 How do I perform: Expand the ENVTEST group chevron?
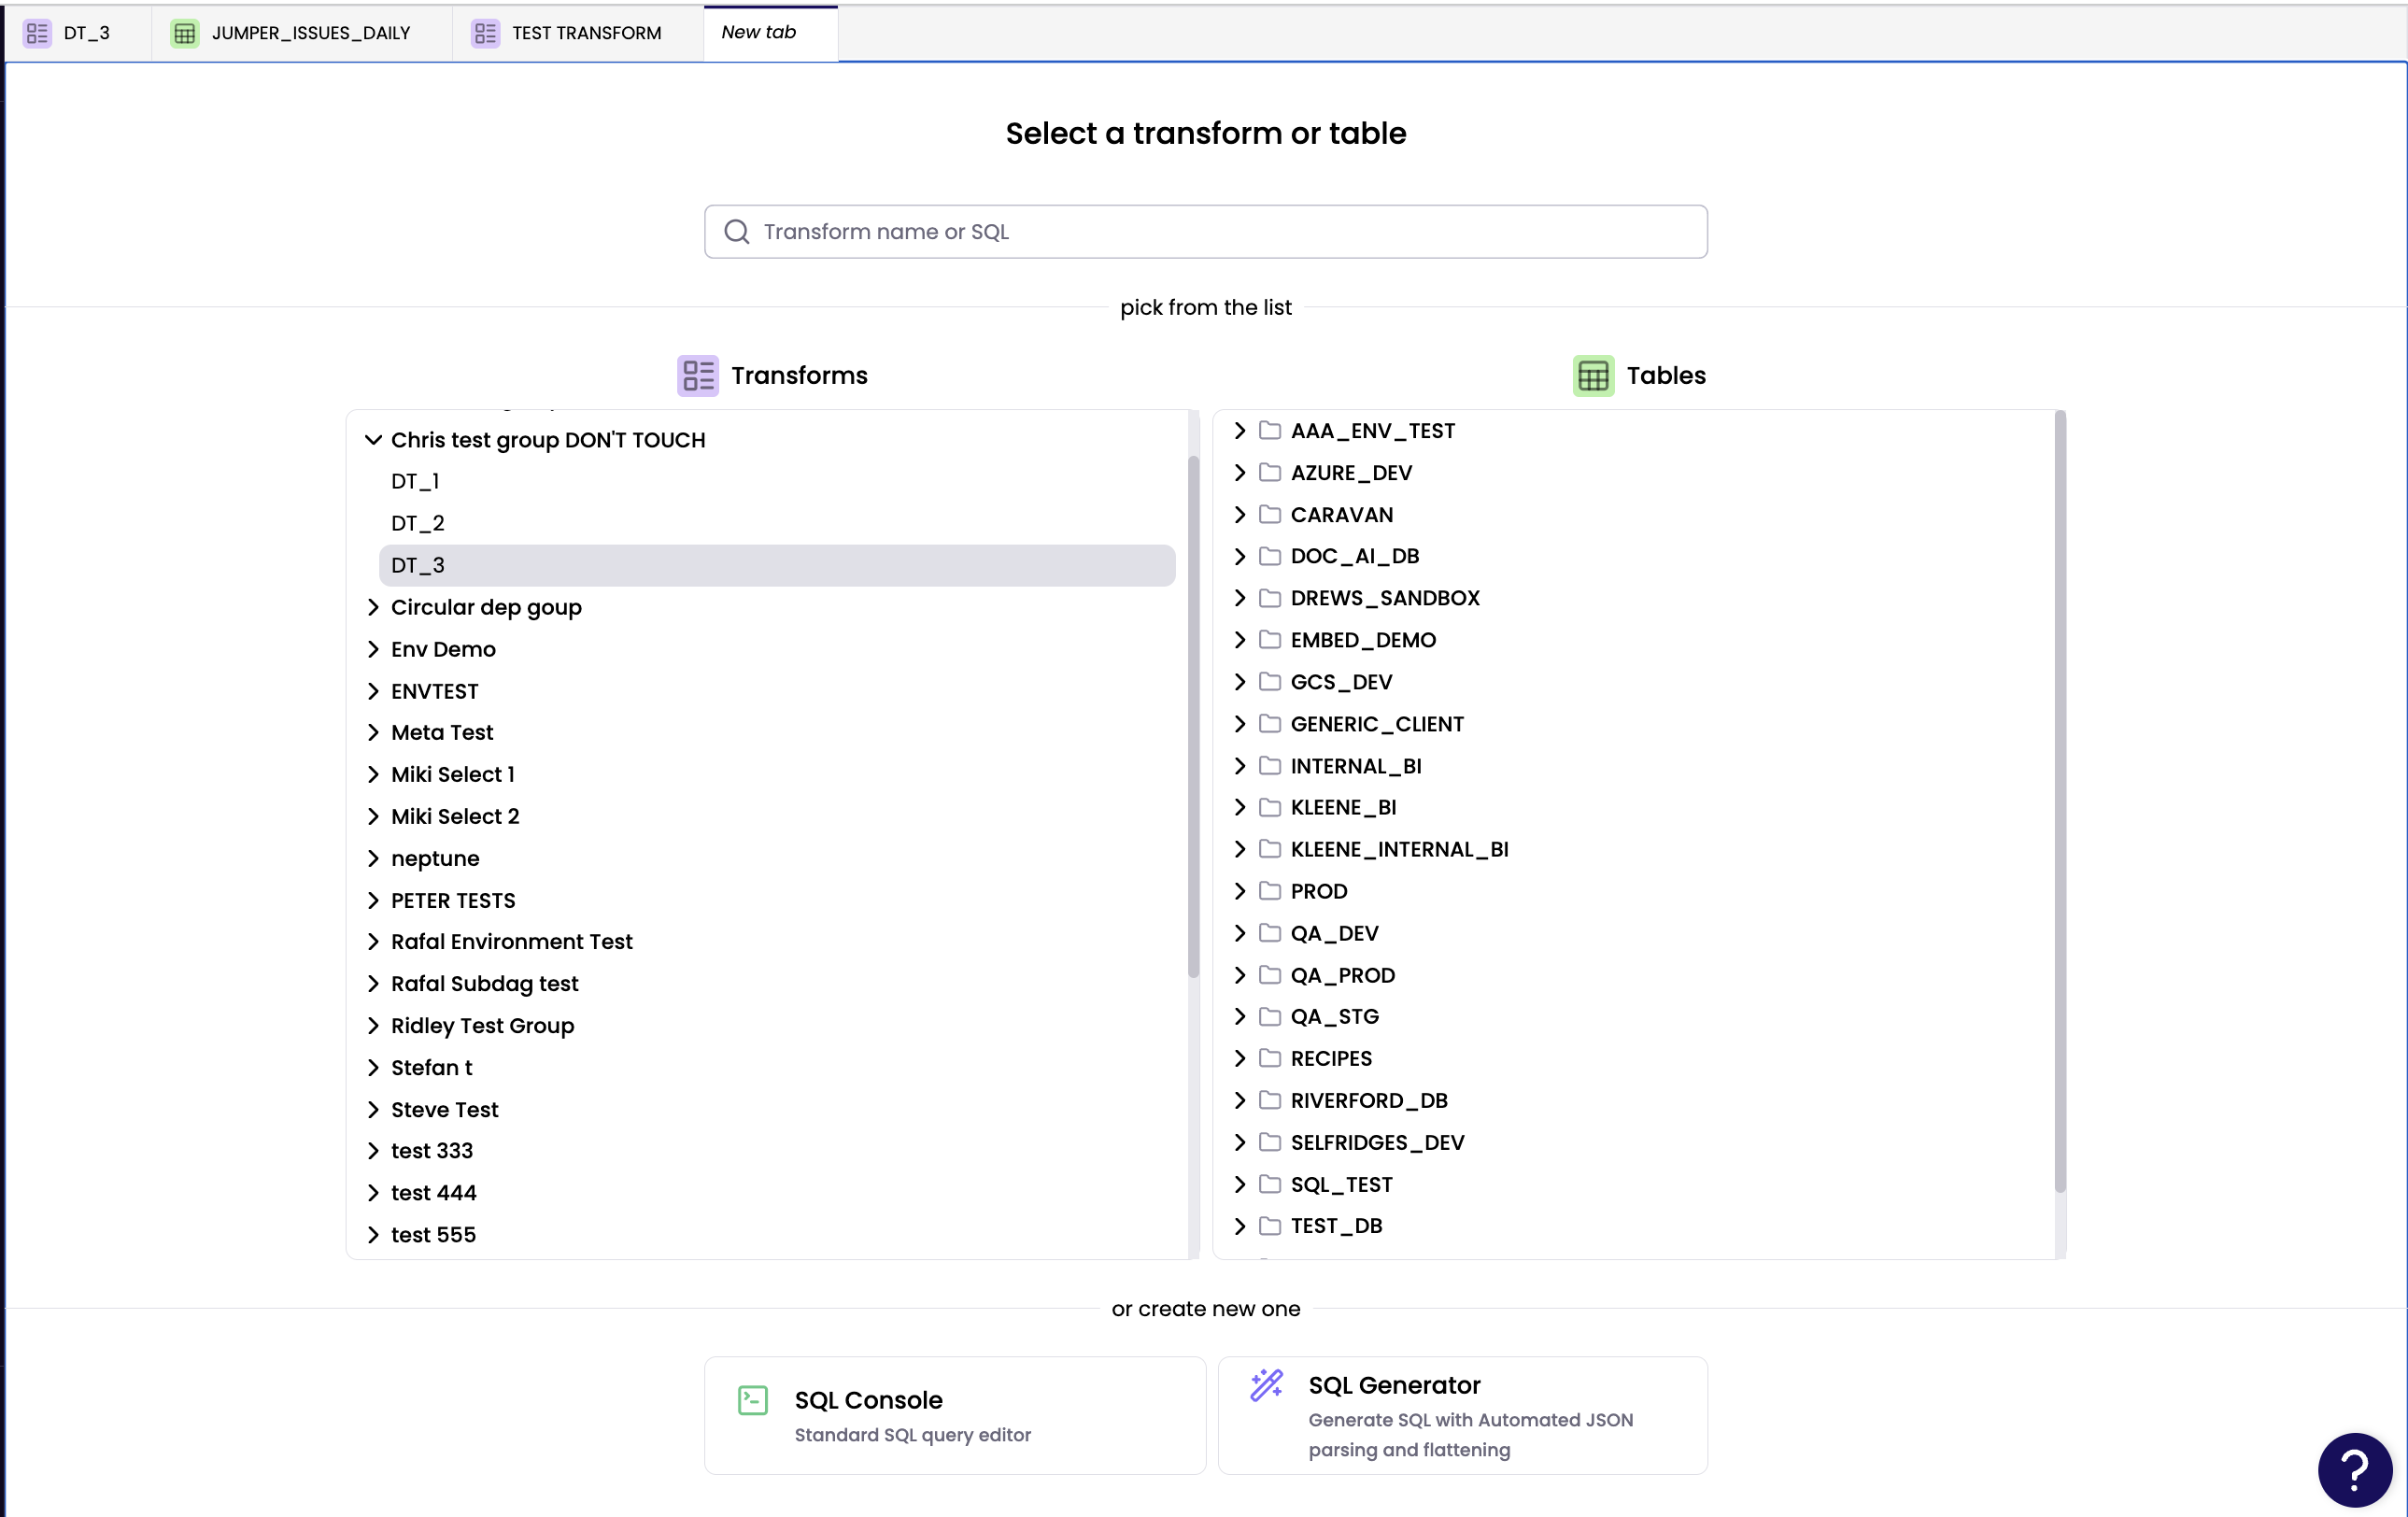click(373, 691)
